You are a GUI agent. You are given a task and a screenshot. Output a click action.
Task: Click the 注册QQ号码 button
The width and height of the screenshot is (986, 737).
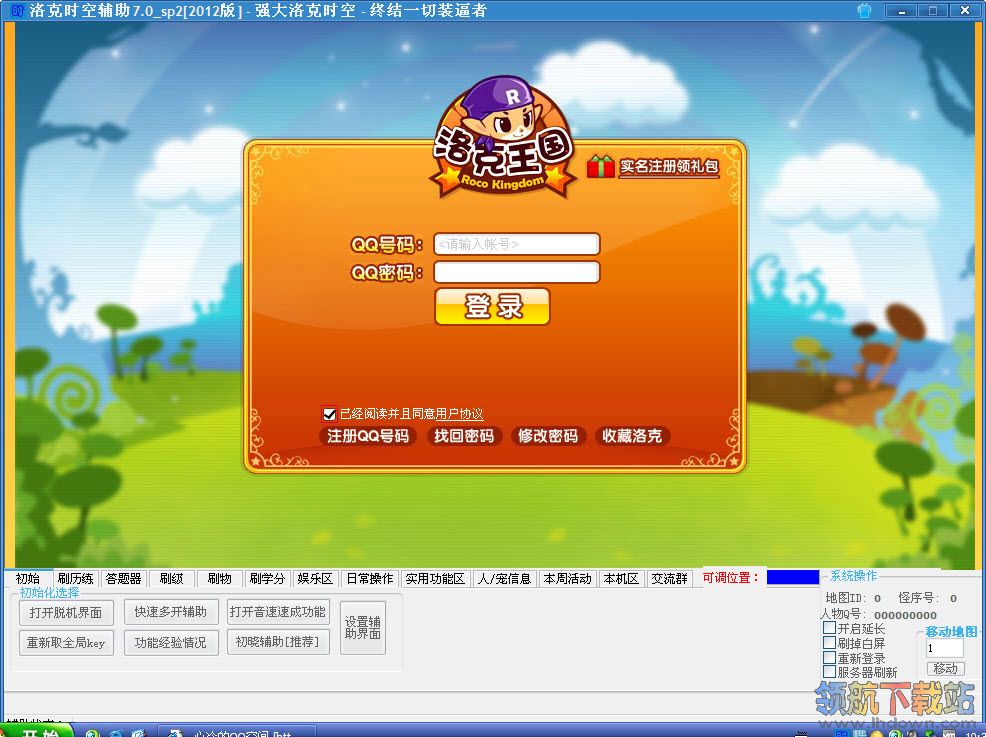pyautogui.click(x=368, y=436)
